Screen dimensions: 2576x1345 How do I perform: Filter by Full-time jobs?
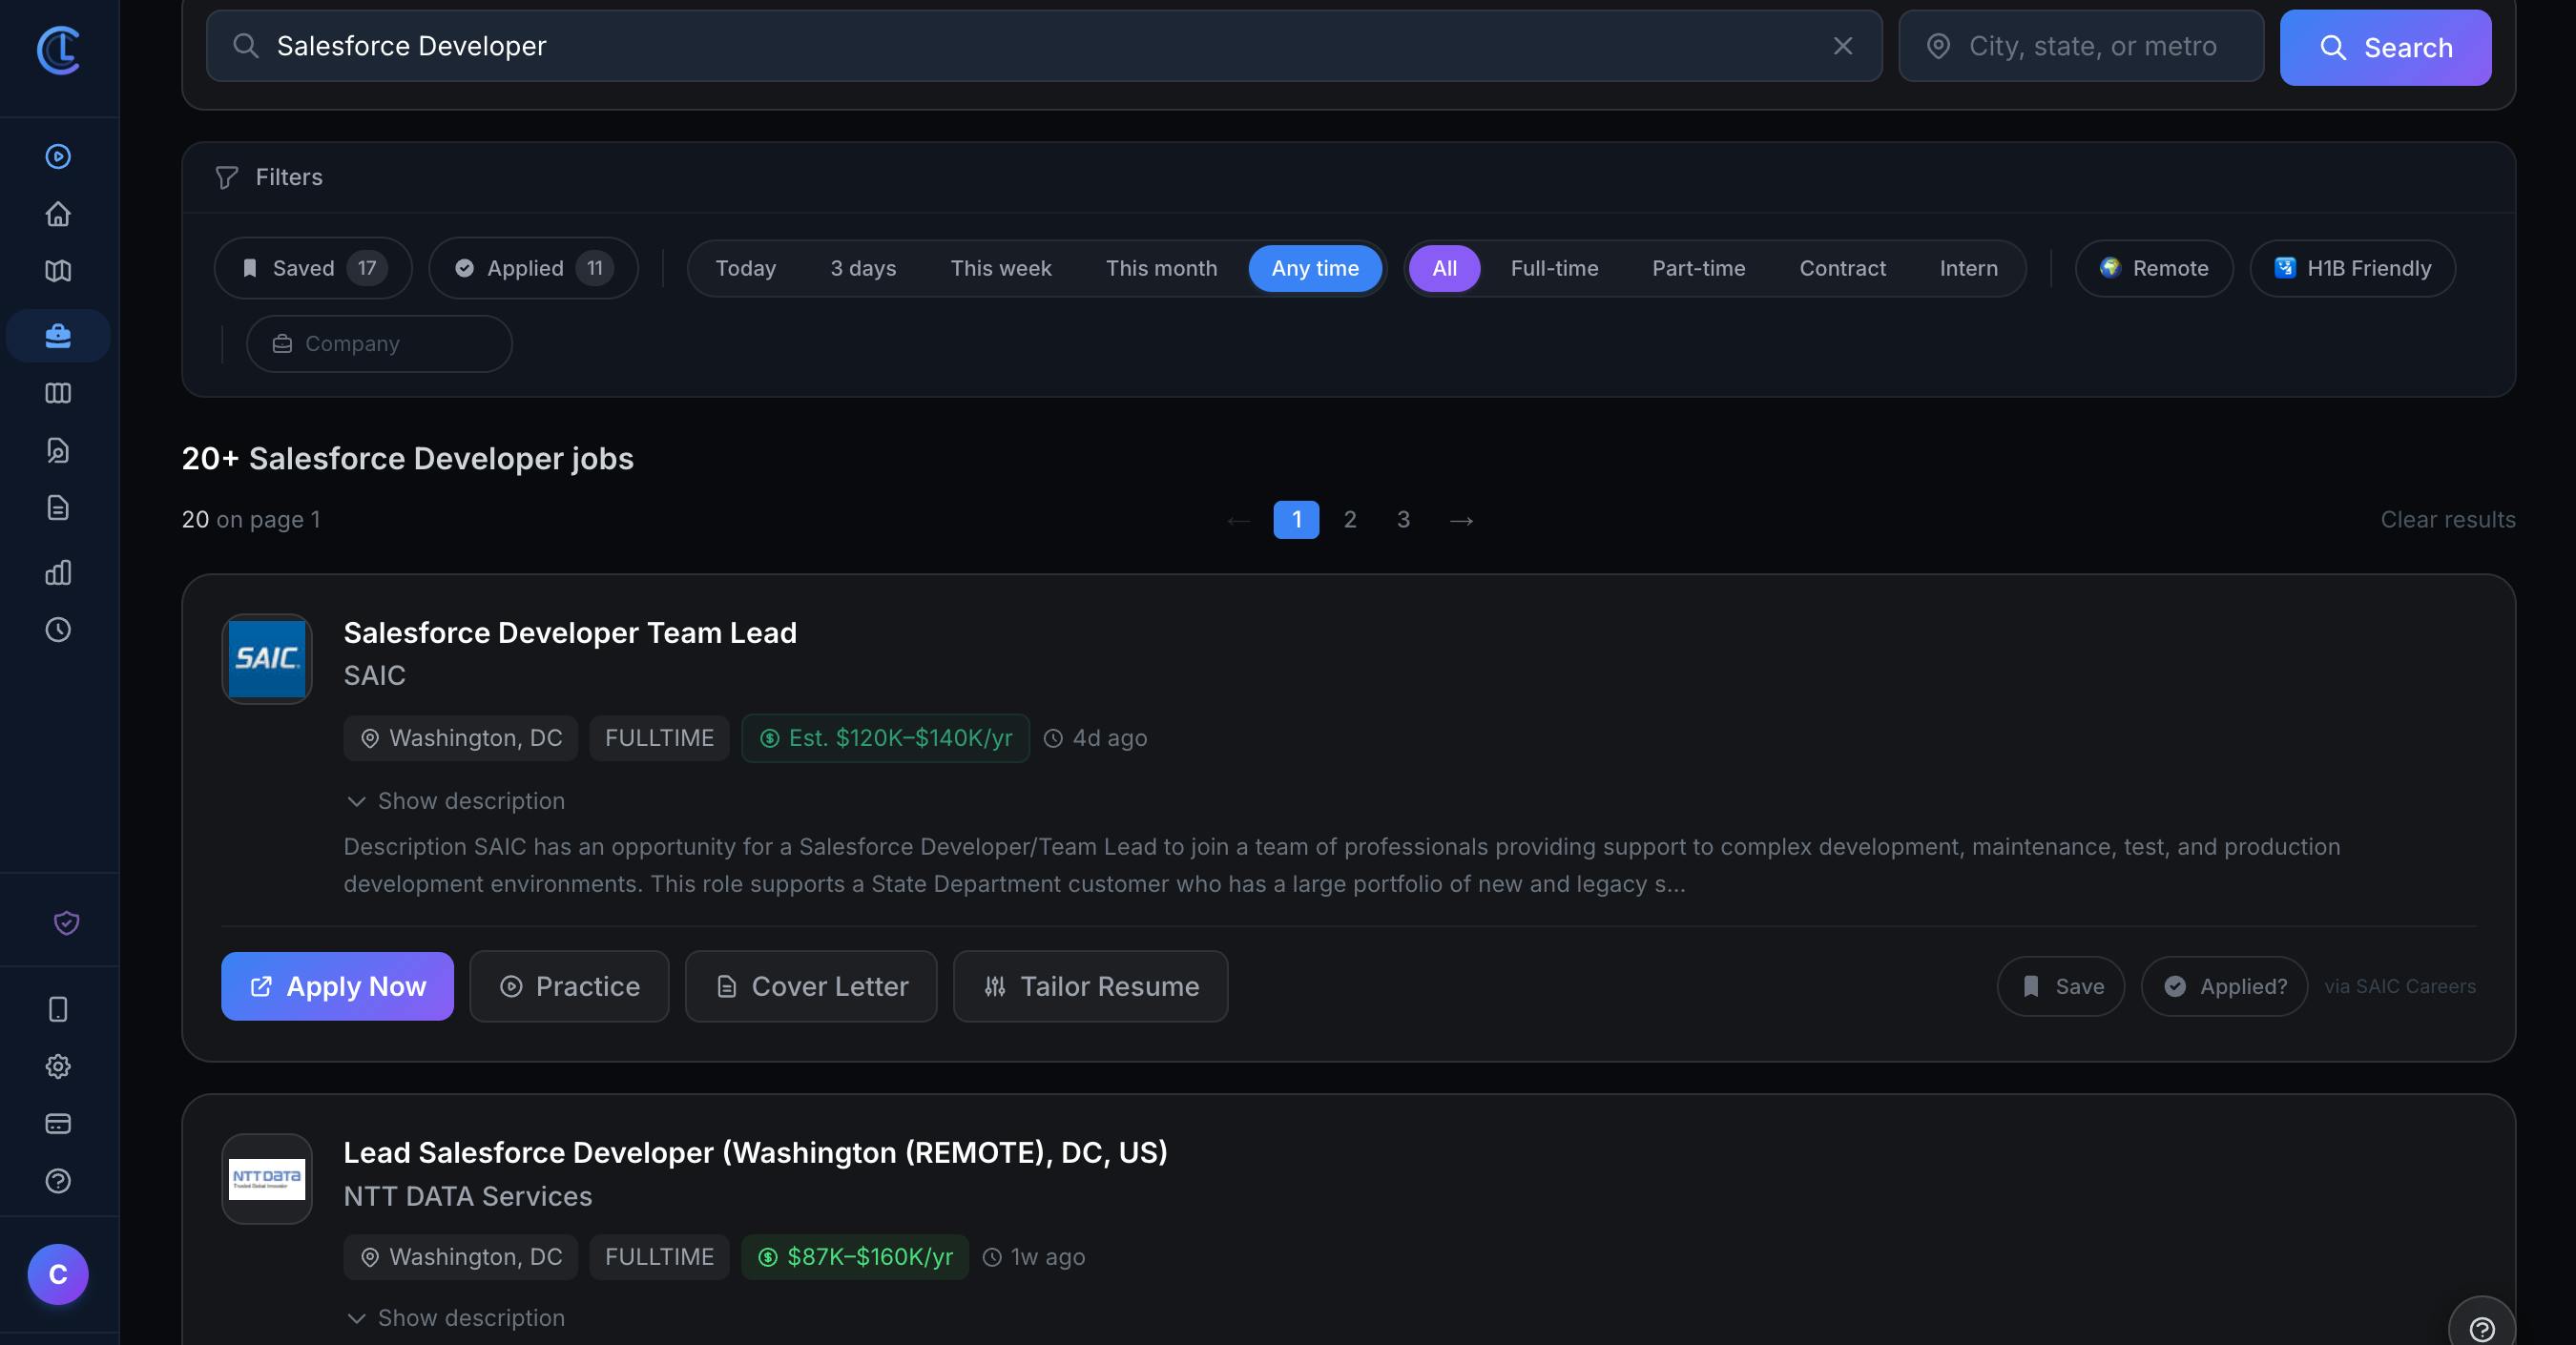coord(1555,268)
